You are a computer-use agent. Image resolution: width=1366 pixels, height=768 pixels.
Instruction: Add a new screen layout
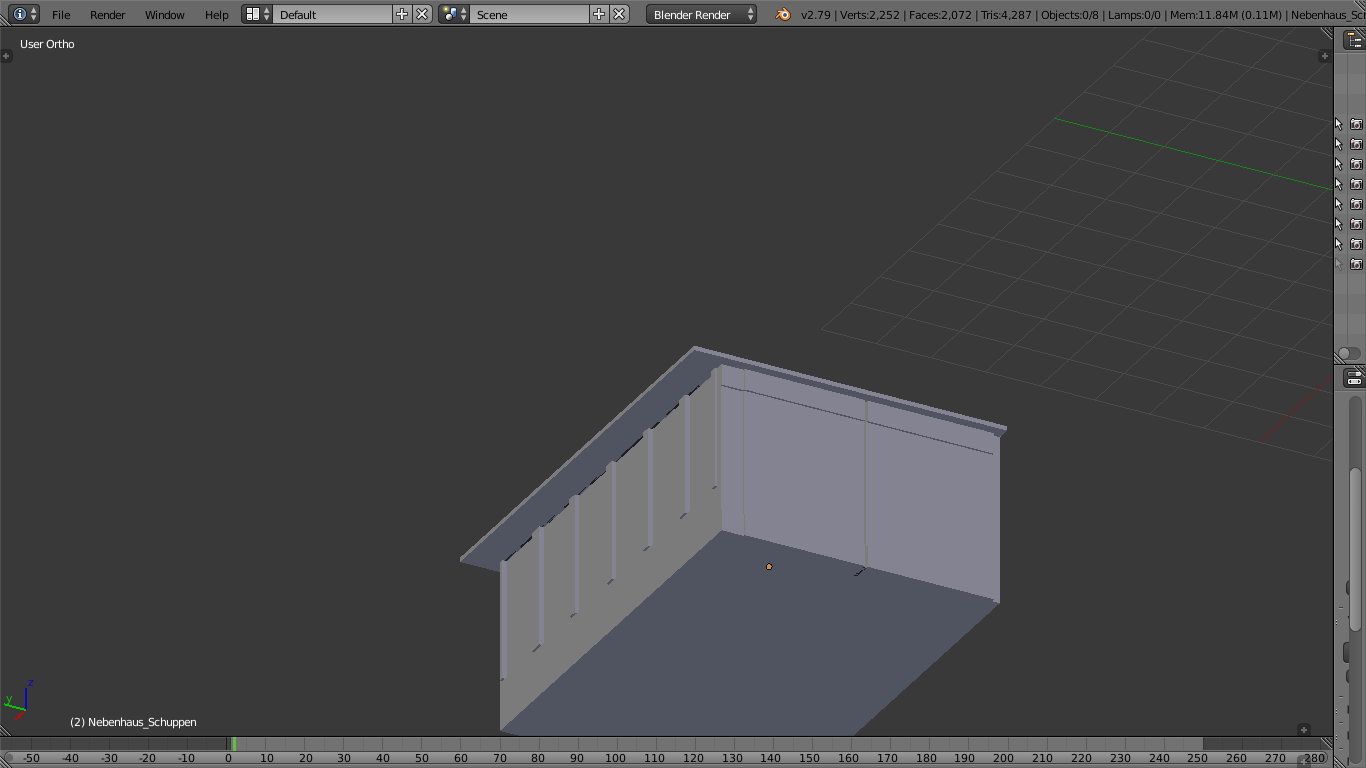(x=402, y=14)
